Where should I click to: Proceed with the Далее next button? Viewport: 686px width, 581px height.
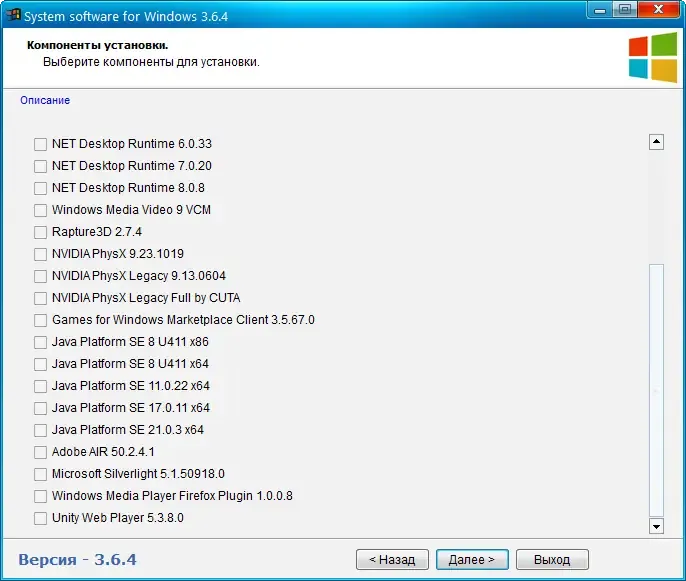[x=472, y=560]
